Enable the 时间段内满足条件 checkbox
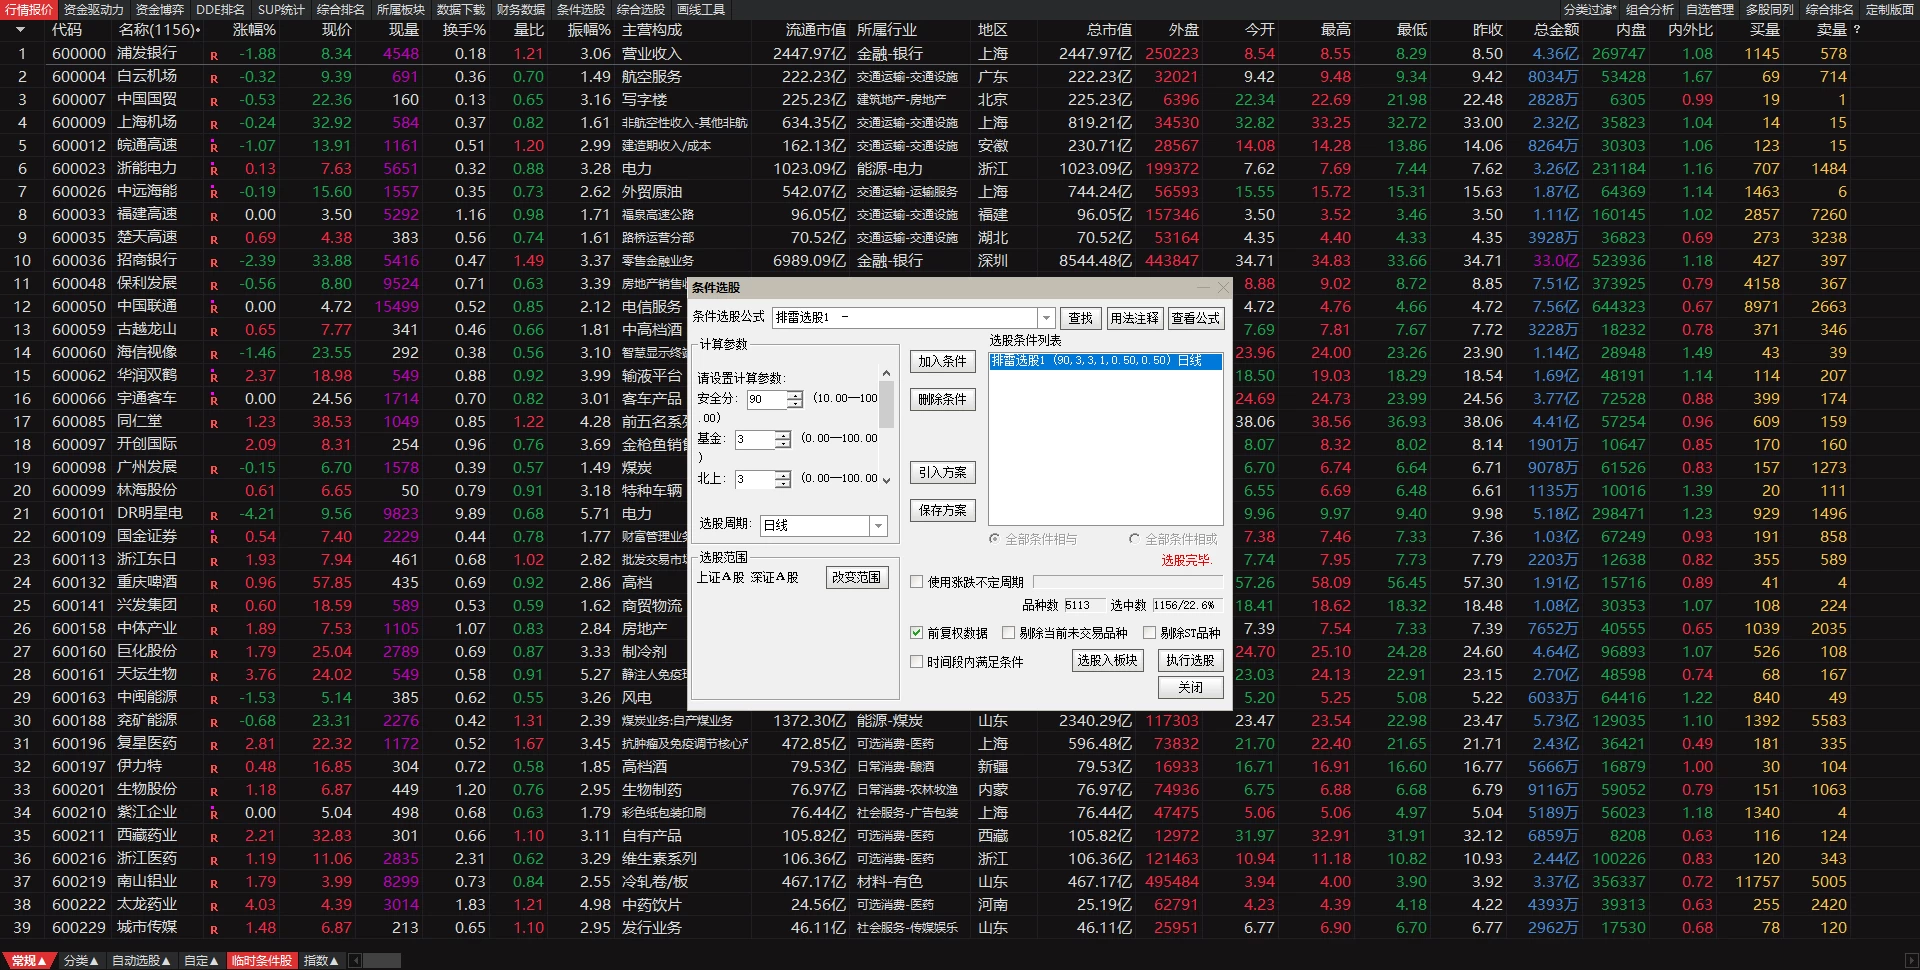This screenshot has width=1920, height=970. (916, 662)
